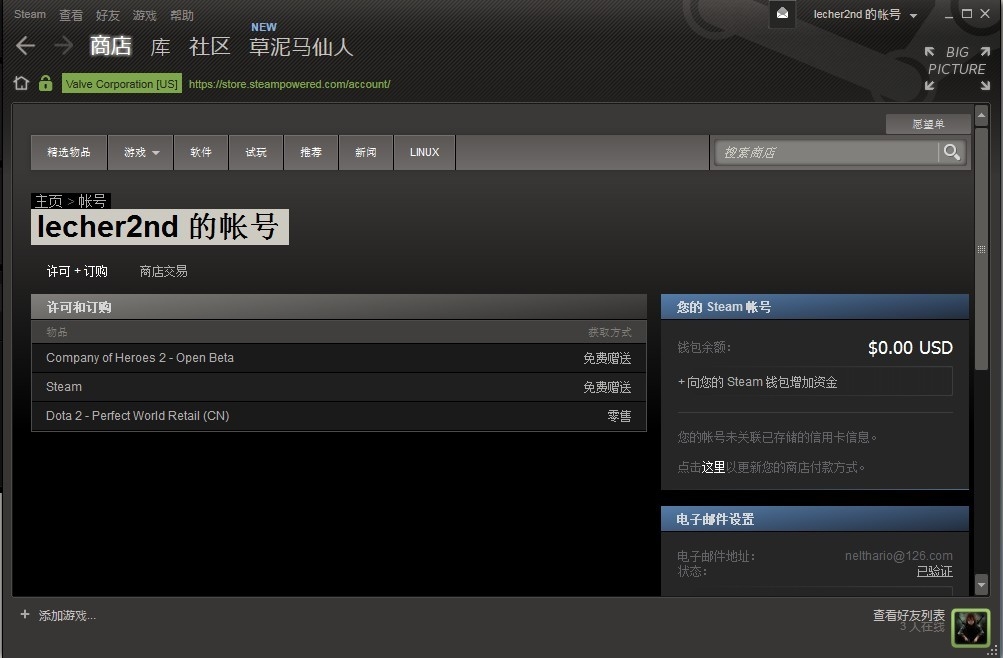Image resolution: width=1003 pixels, height=658 pixels.
Task: Click the store search magnifier icon
Action: [x=951, y=152]
